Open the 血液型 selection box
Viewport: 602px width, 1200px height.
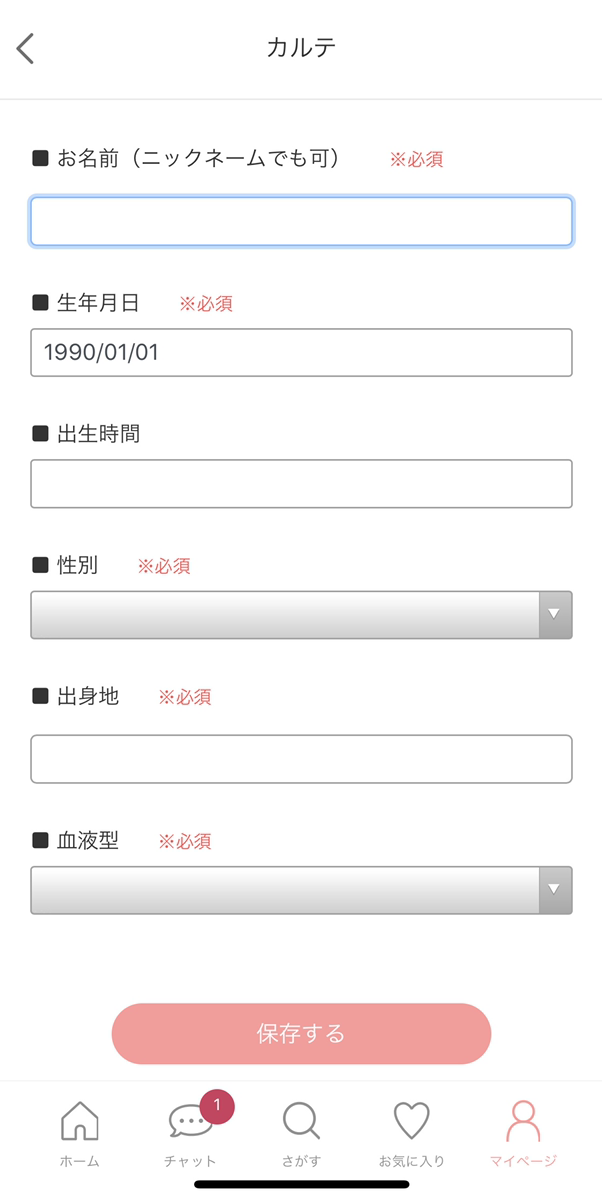pyautogui.click(x=285, y=890)
